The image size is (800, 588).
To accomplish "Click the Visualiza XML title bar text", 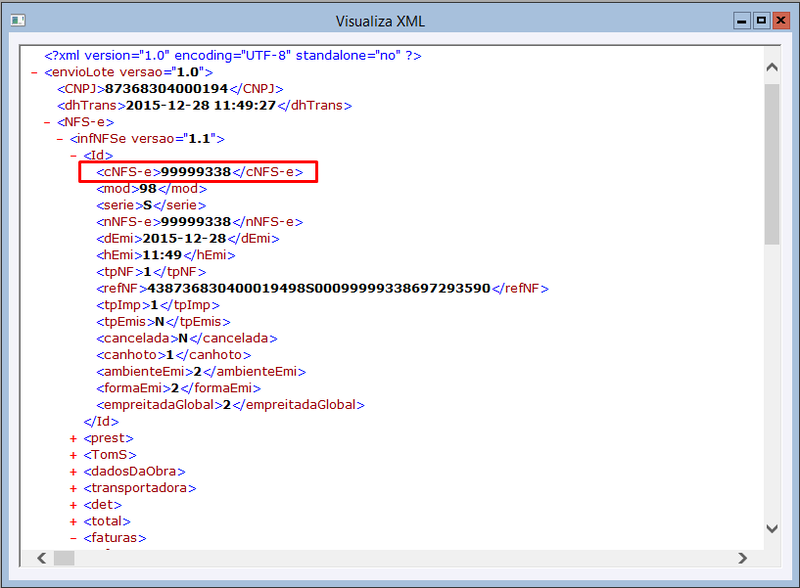I will (380, 21).
